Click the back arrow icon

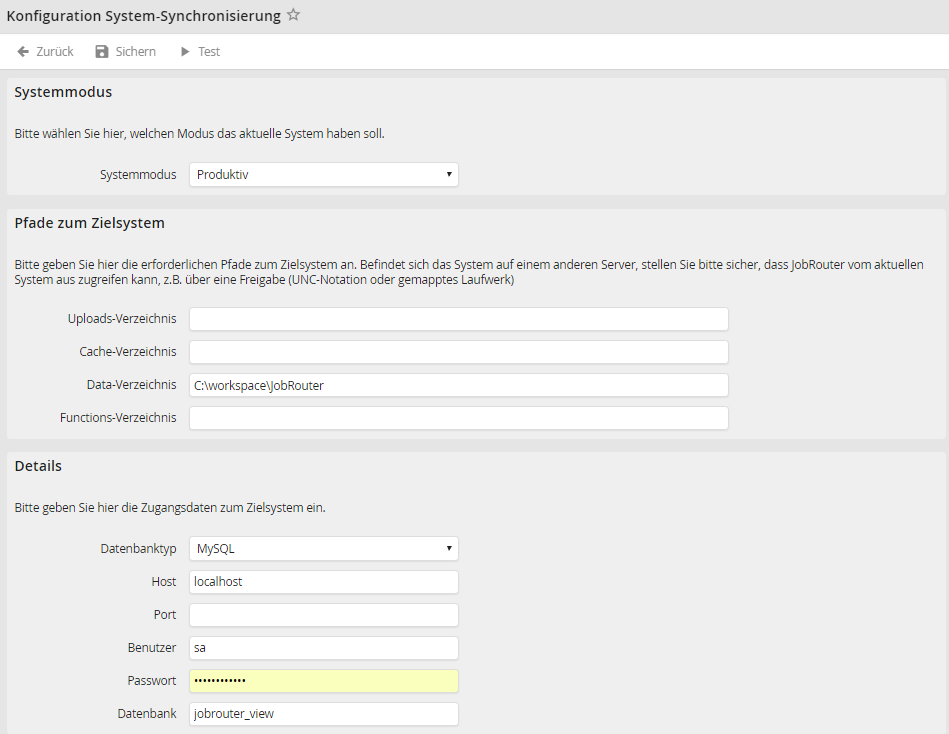(x=23, y=51)
